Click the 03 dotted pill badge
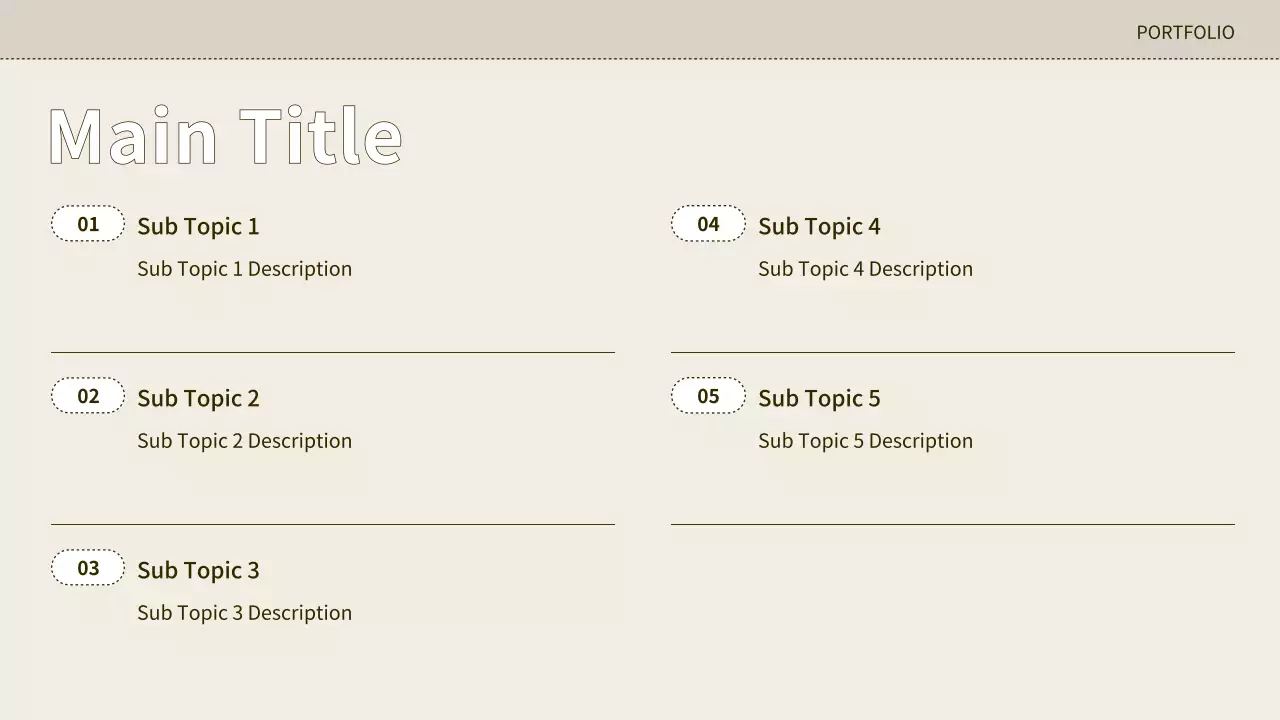Image resolution: width=1280 pixels, height=720 pixels. click(x=88, y=568)
